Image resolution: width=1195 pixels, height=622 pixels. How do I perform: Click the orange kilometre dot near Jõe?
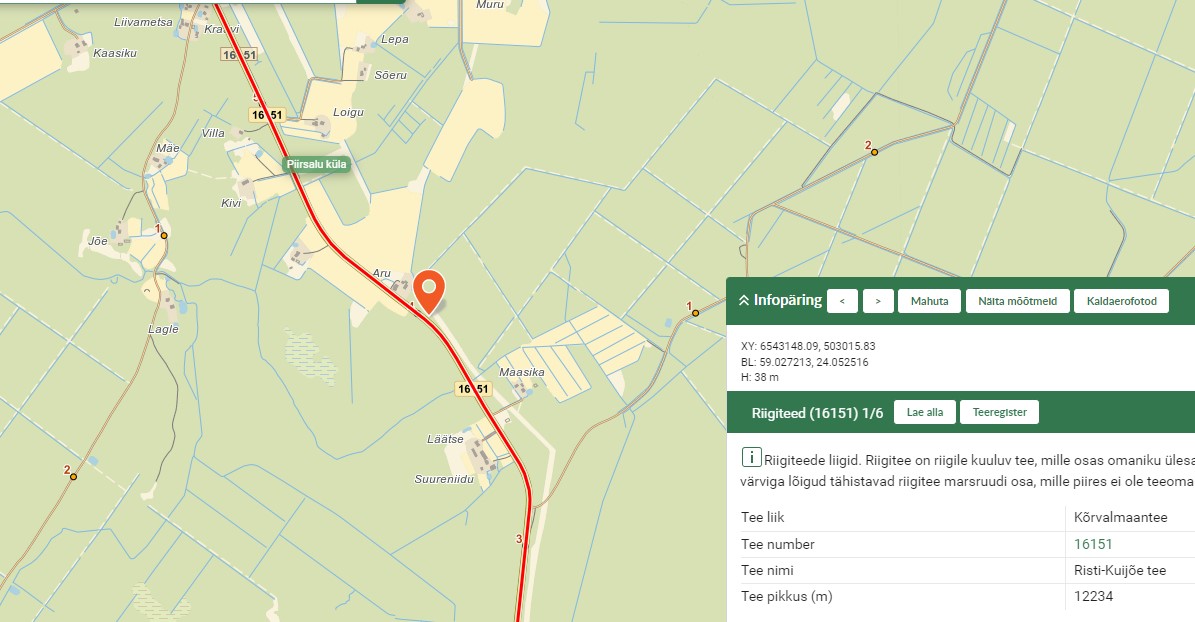click(x=164, y=236)
